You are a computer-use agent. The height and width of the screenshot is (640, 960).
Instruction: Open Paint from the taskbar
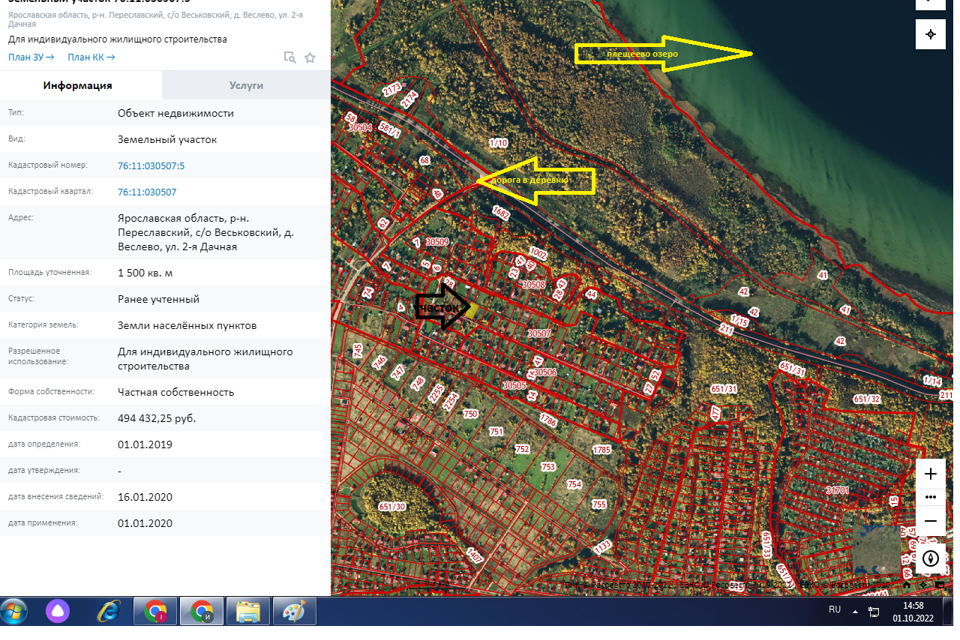pos(294,610)
